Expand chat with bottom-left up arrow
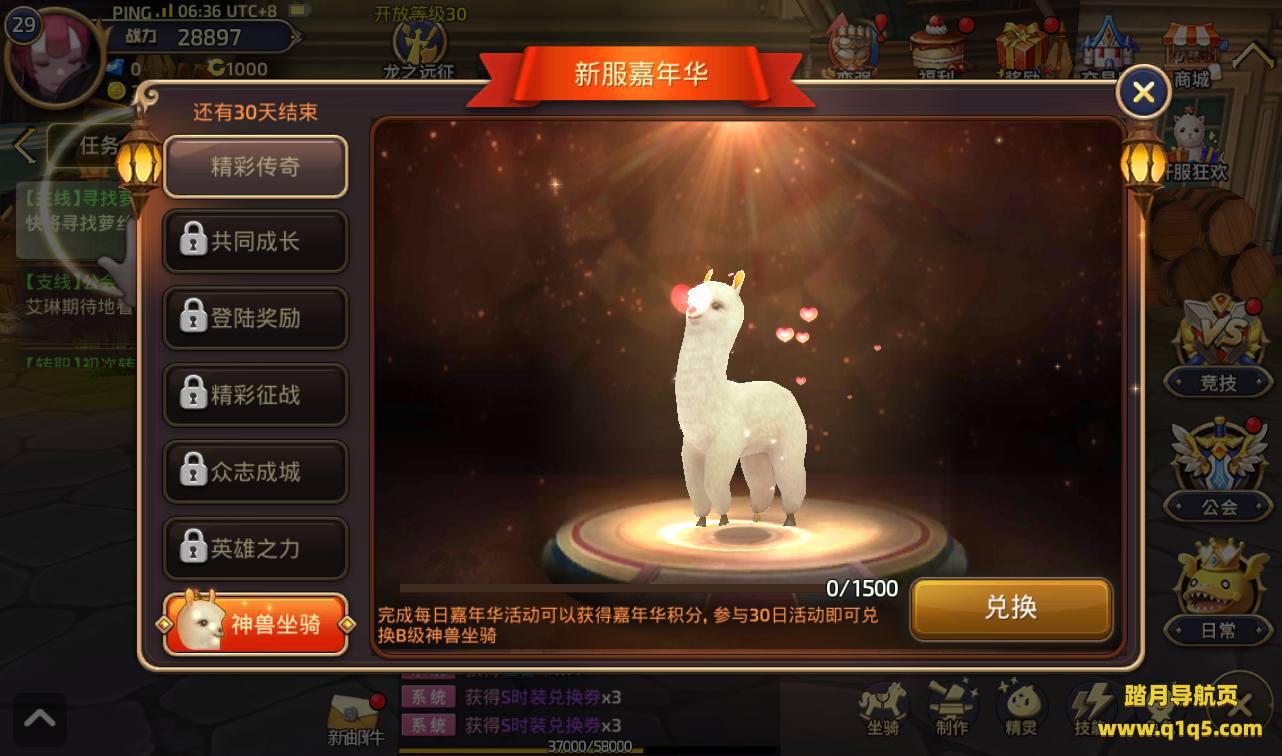 [x=40, y=719]
